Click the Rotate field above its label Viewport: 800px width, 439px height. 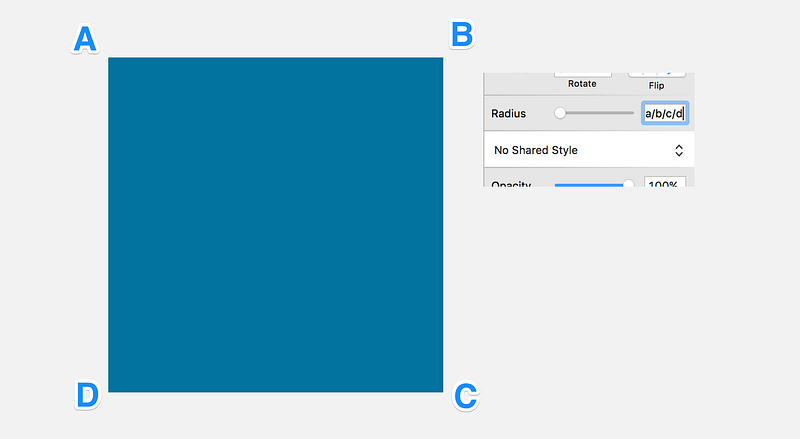tap(583, 75)
